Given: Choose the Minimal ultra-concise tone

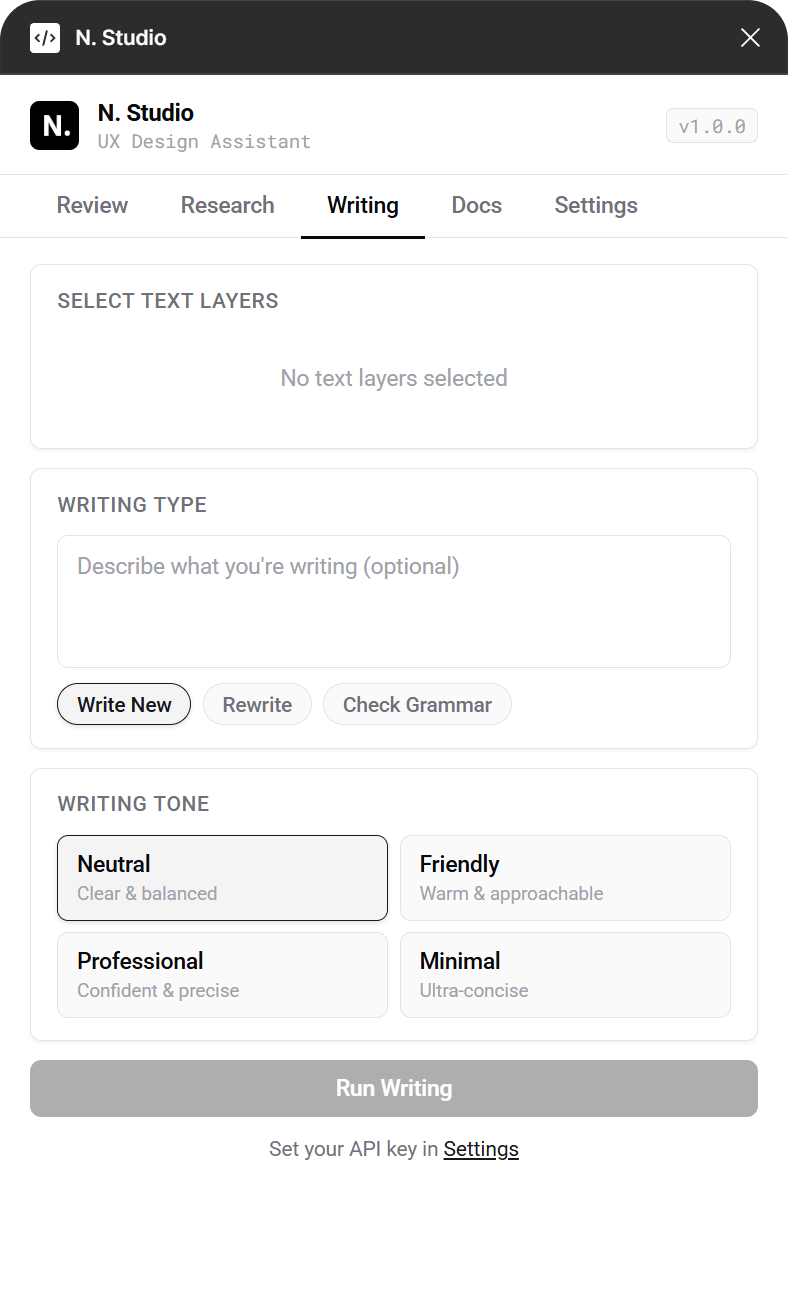Looking at the screenshot, I should (565, 974).
